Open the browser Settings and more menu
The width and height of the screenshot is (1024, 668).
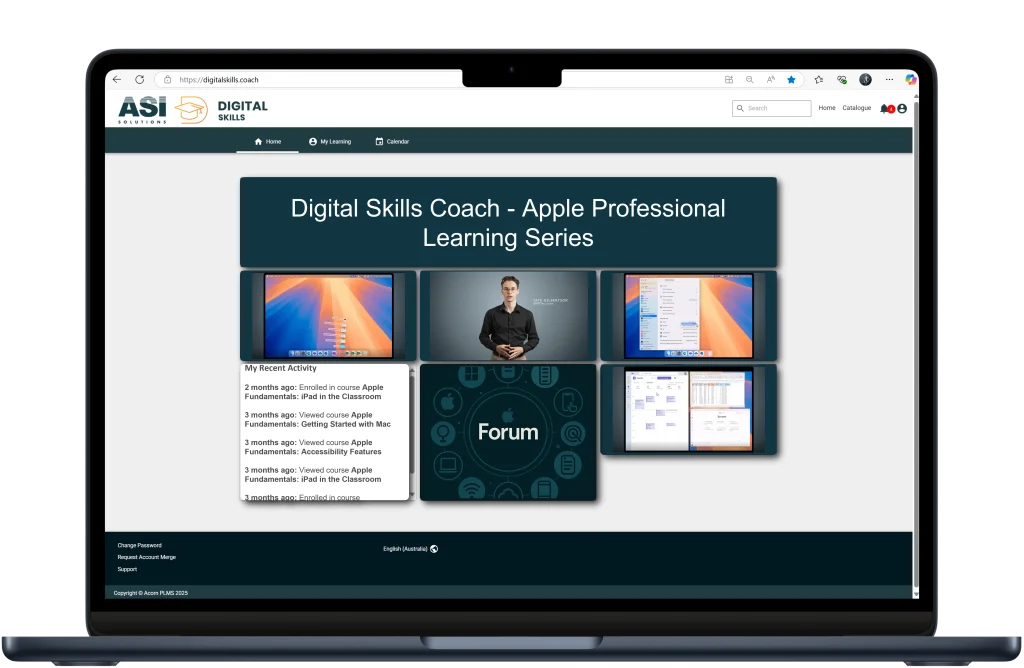[889, 80]
